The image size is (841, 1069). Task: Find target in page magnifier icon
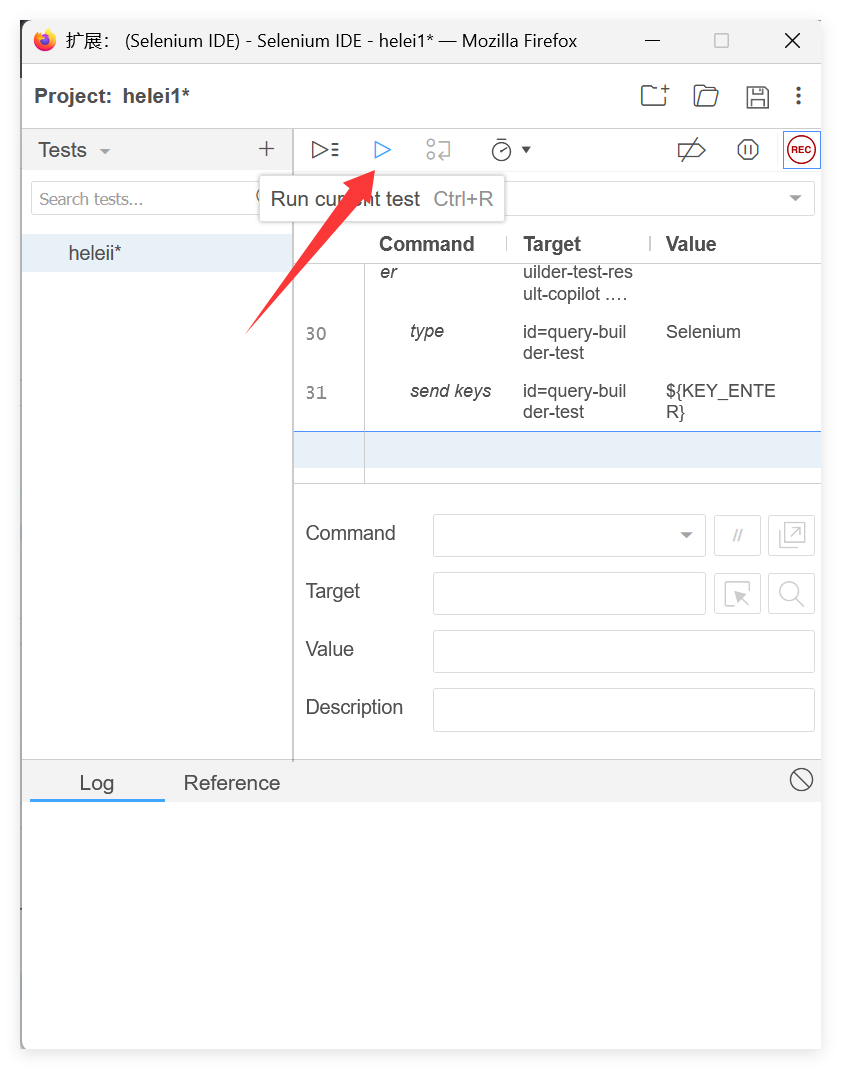pos(791,593)
